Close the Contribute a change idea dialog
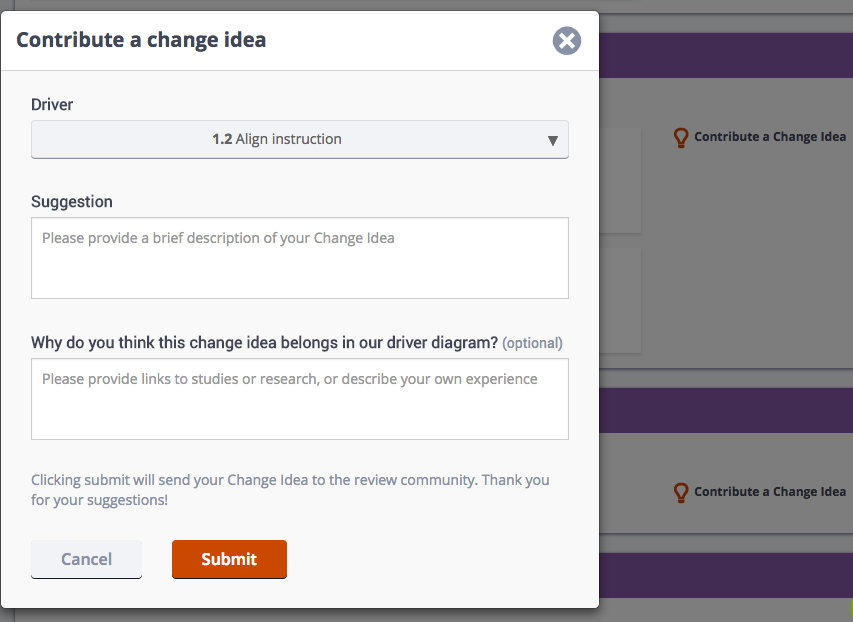The height and width of the screenshot is (622, 853). click(x=567, y=41)
